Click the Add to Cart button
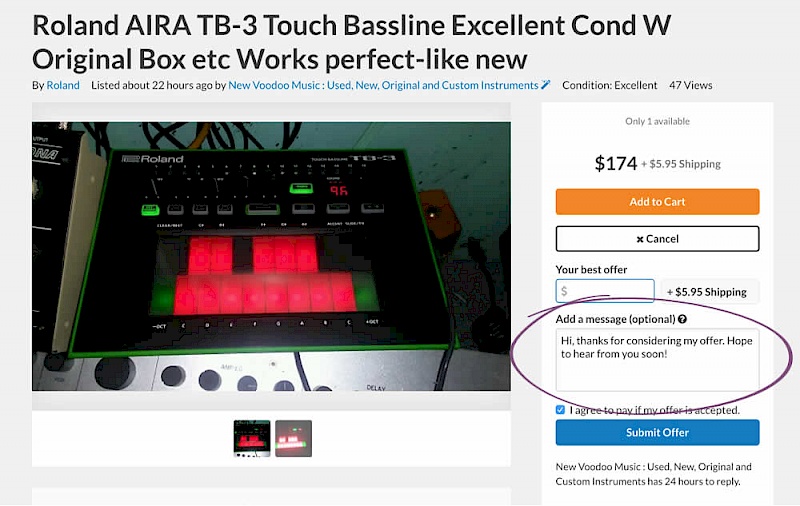Image resolution: width=800 pixels, height=506 pixels. (x=657, y=201)
